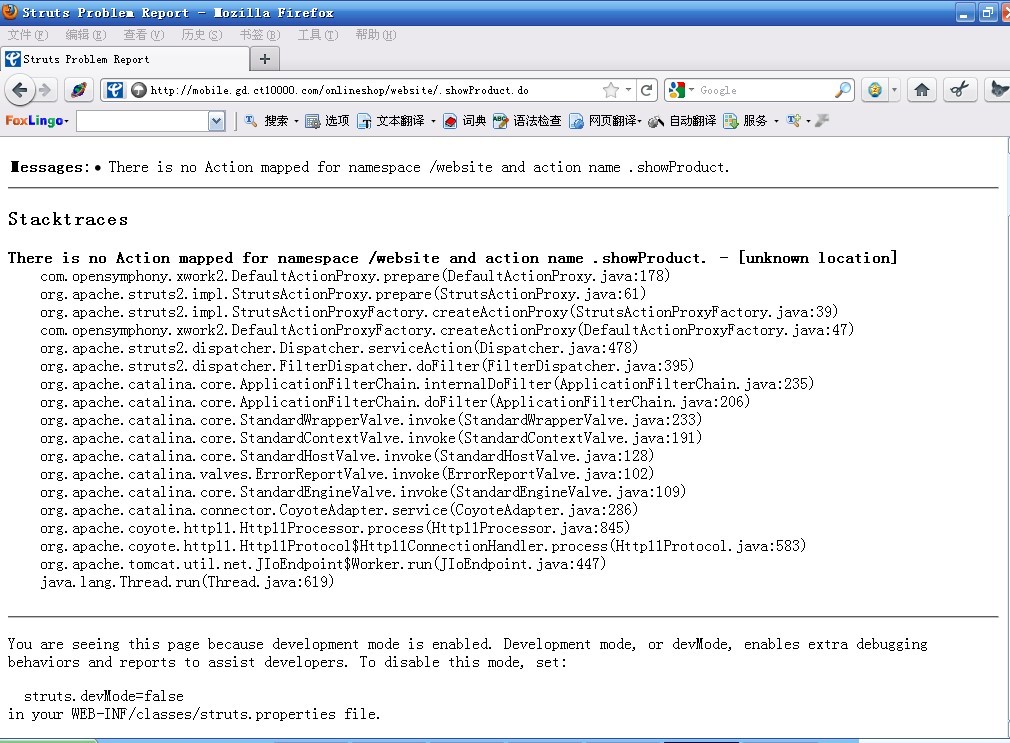Click the Firefox logo in the title bar
This screenshot has width=1010, height=743.
pyautogui.click(x=10, y=12)
